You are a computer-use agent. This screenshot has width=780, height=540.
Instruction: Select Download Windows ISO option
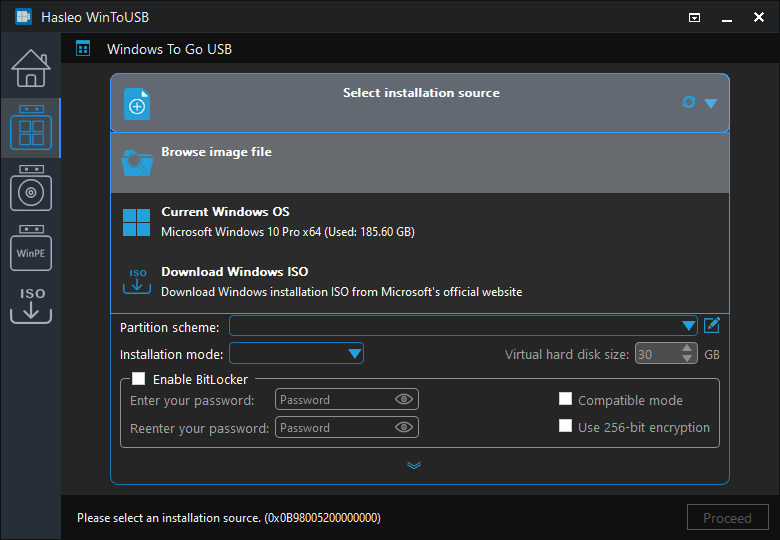420,282
